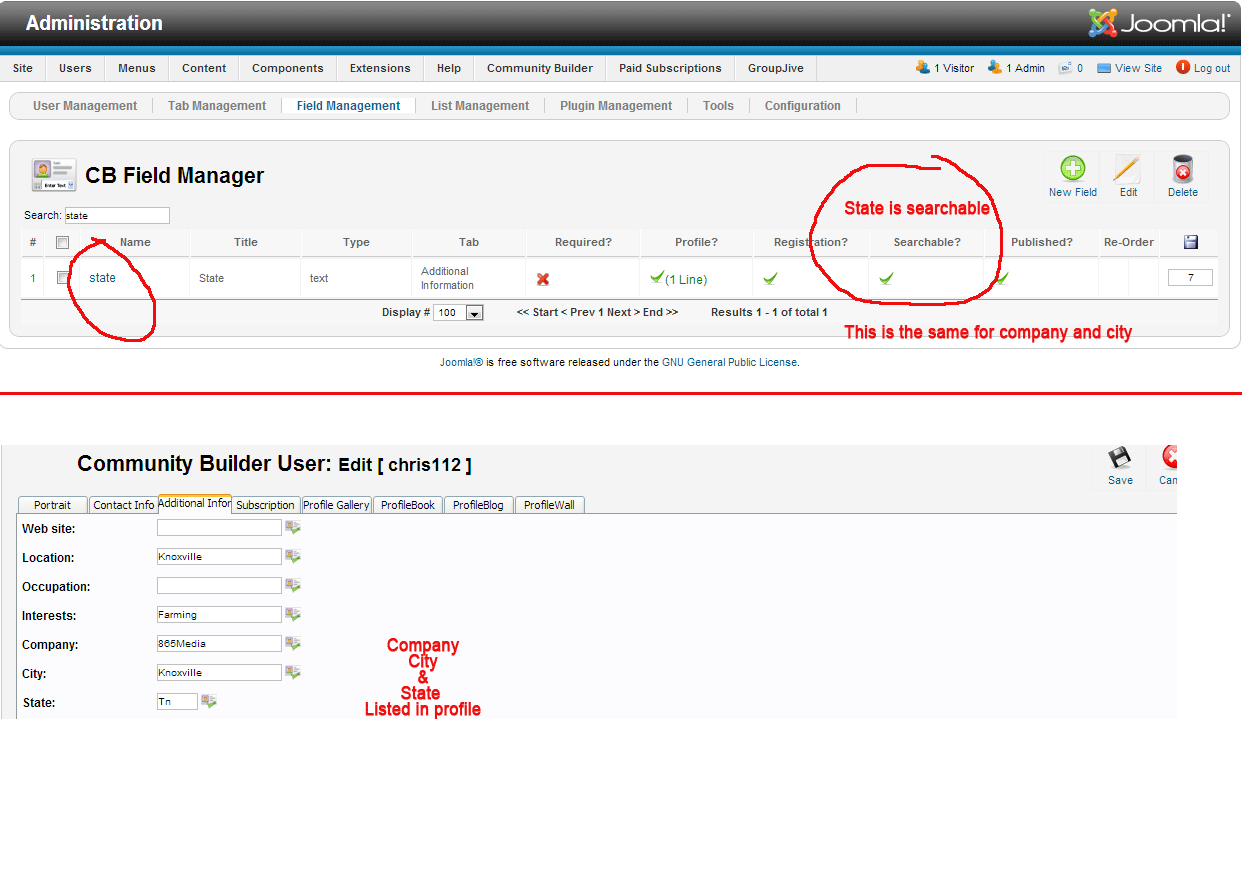This screenshot has width=1242, height=886.
Task: Open the Help menu
Action: (x=449, y=68)
